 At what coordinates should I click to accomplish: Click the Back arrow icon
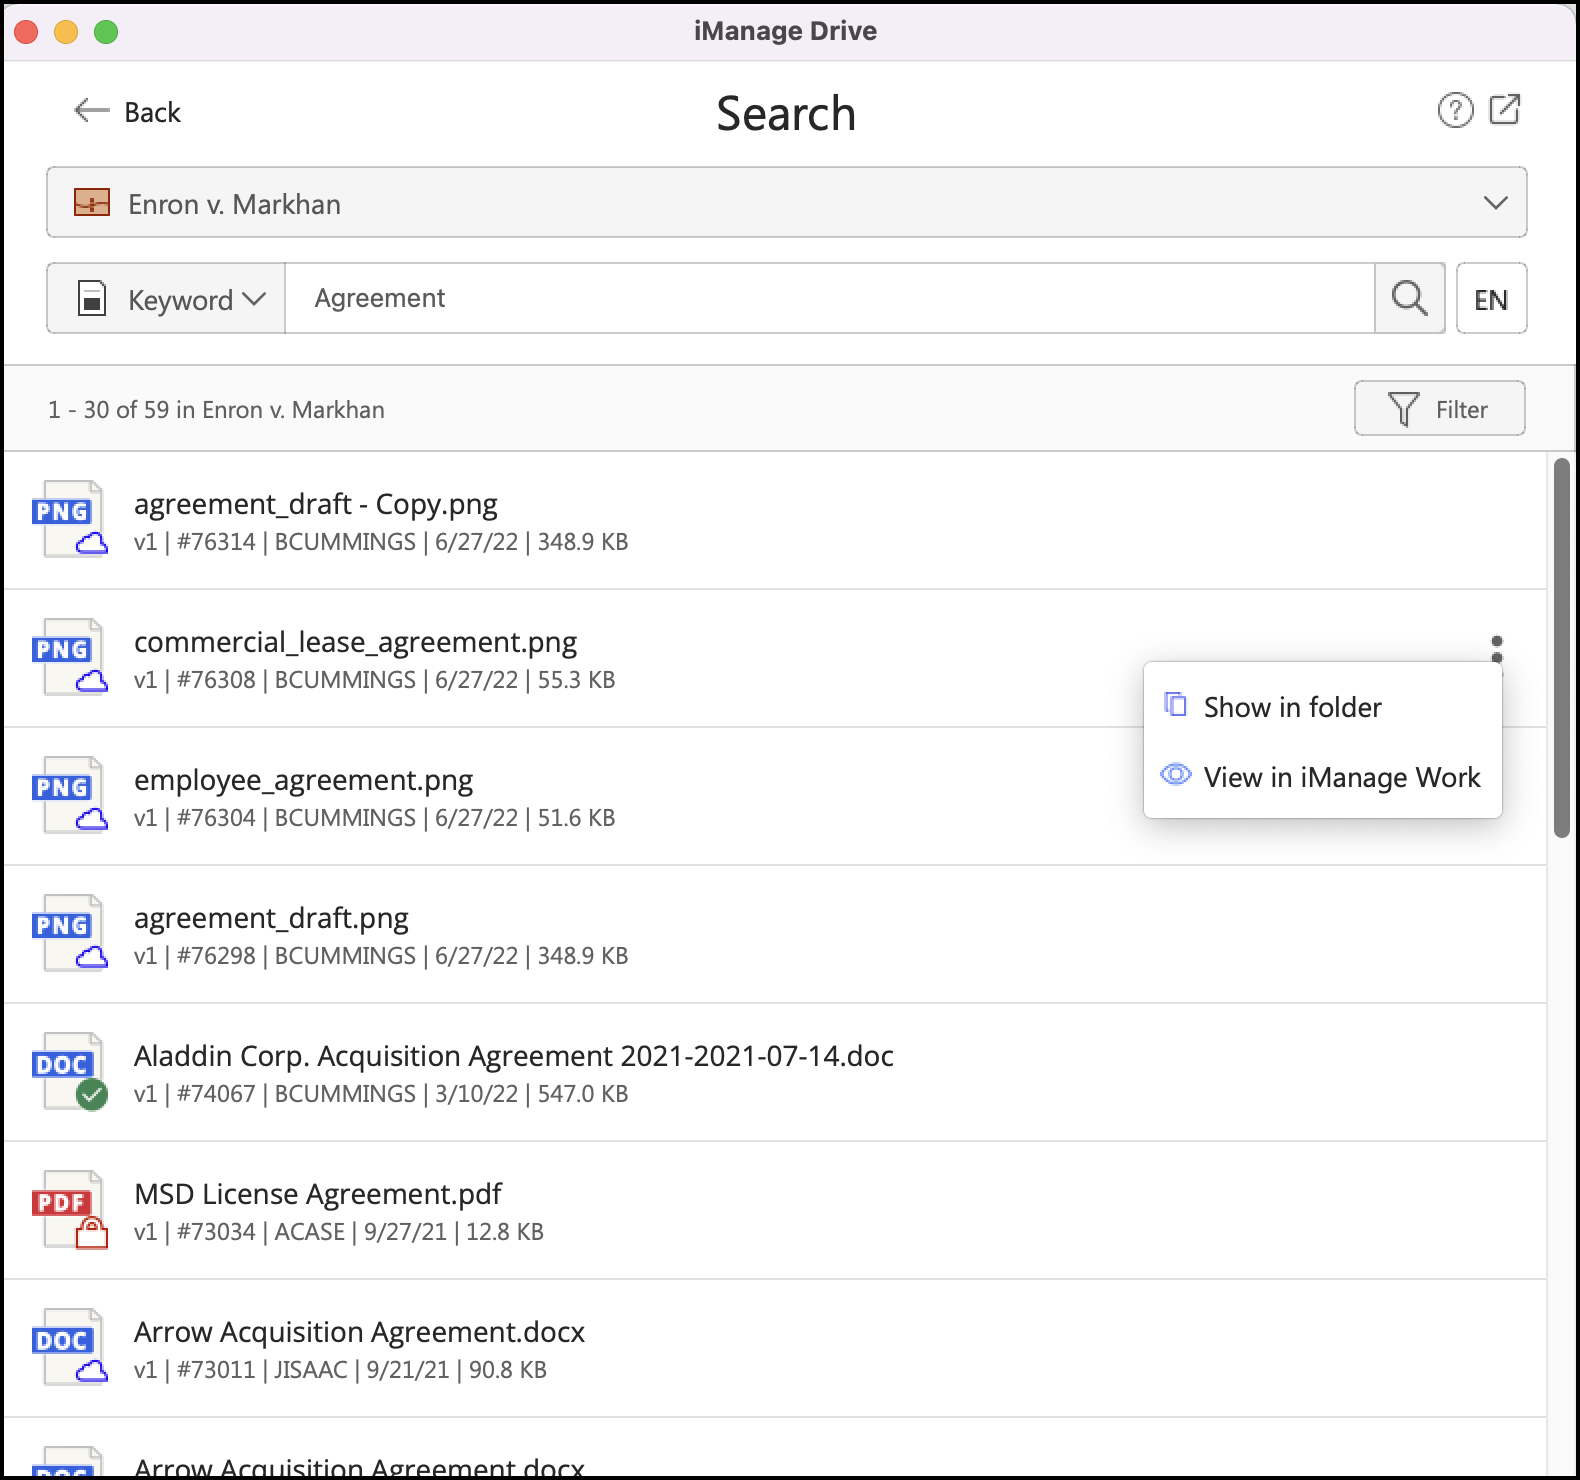[x=91, y=111]
